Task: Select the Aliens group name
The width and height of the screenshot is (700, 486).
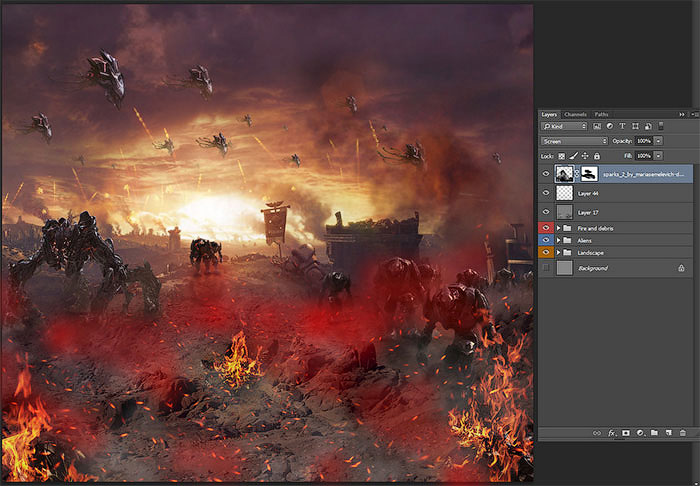Action: [584, 241]
